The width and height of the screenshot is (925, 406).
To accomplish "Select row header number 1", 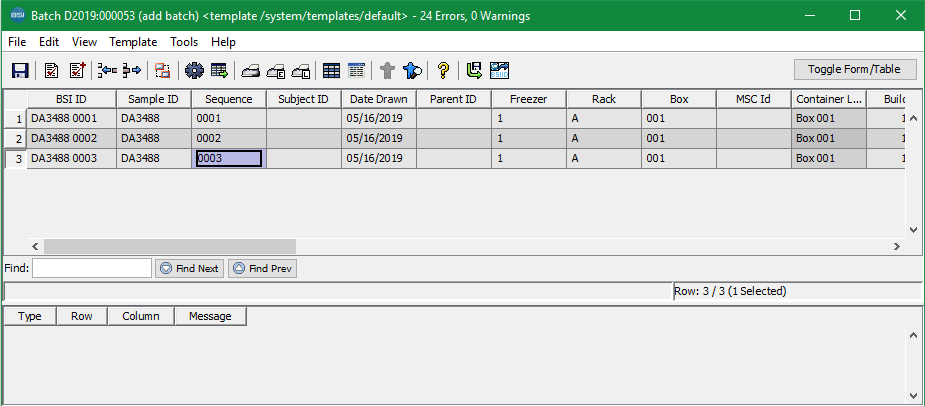I will pos(15,119).
